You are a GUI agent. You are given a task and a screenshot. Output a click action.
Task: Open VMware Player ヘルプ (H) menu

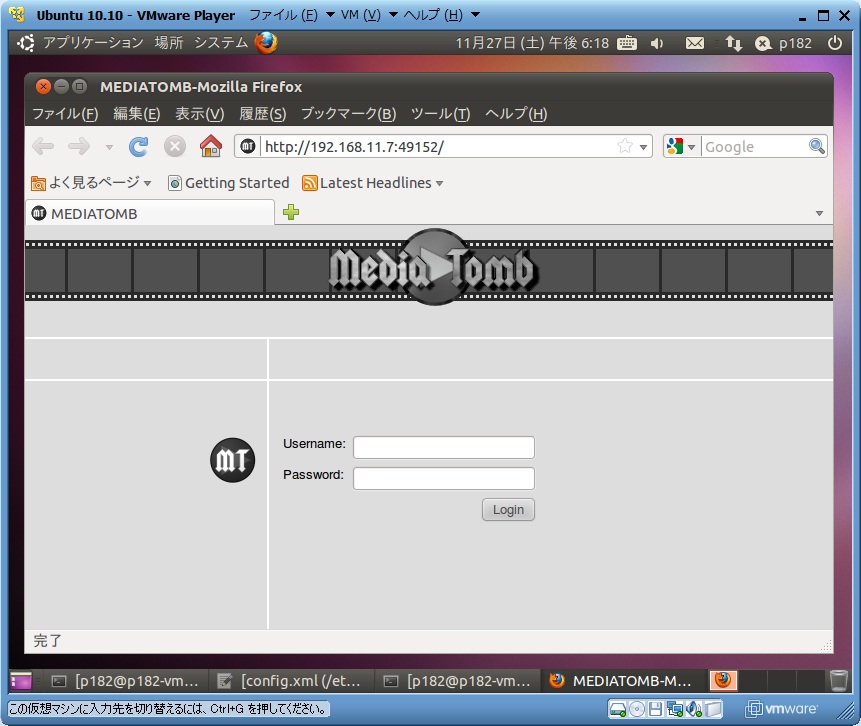coord(441,15)
